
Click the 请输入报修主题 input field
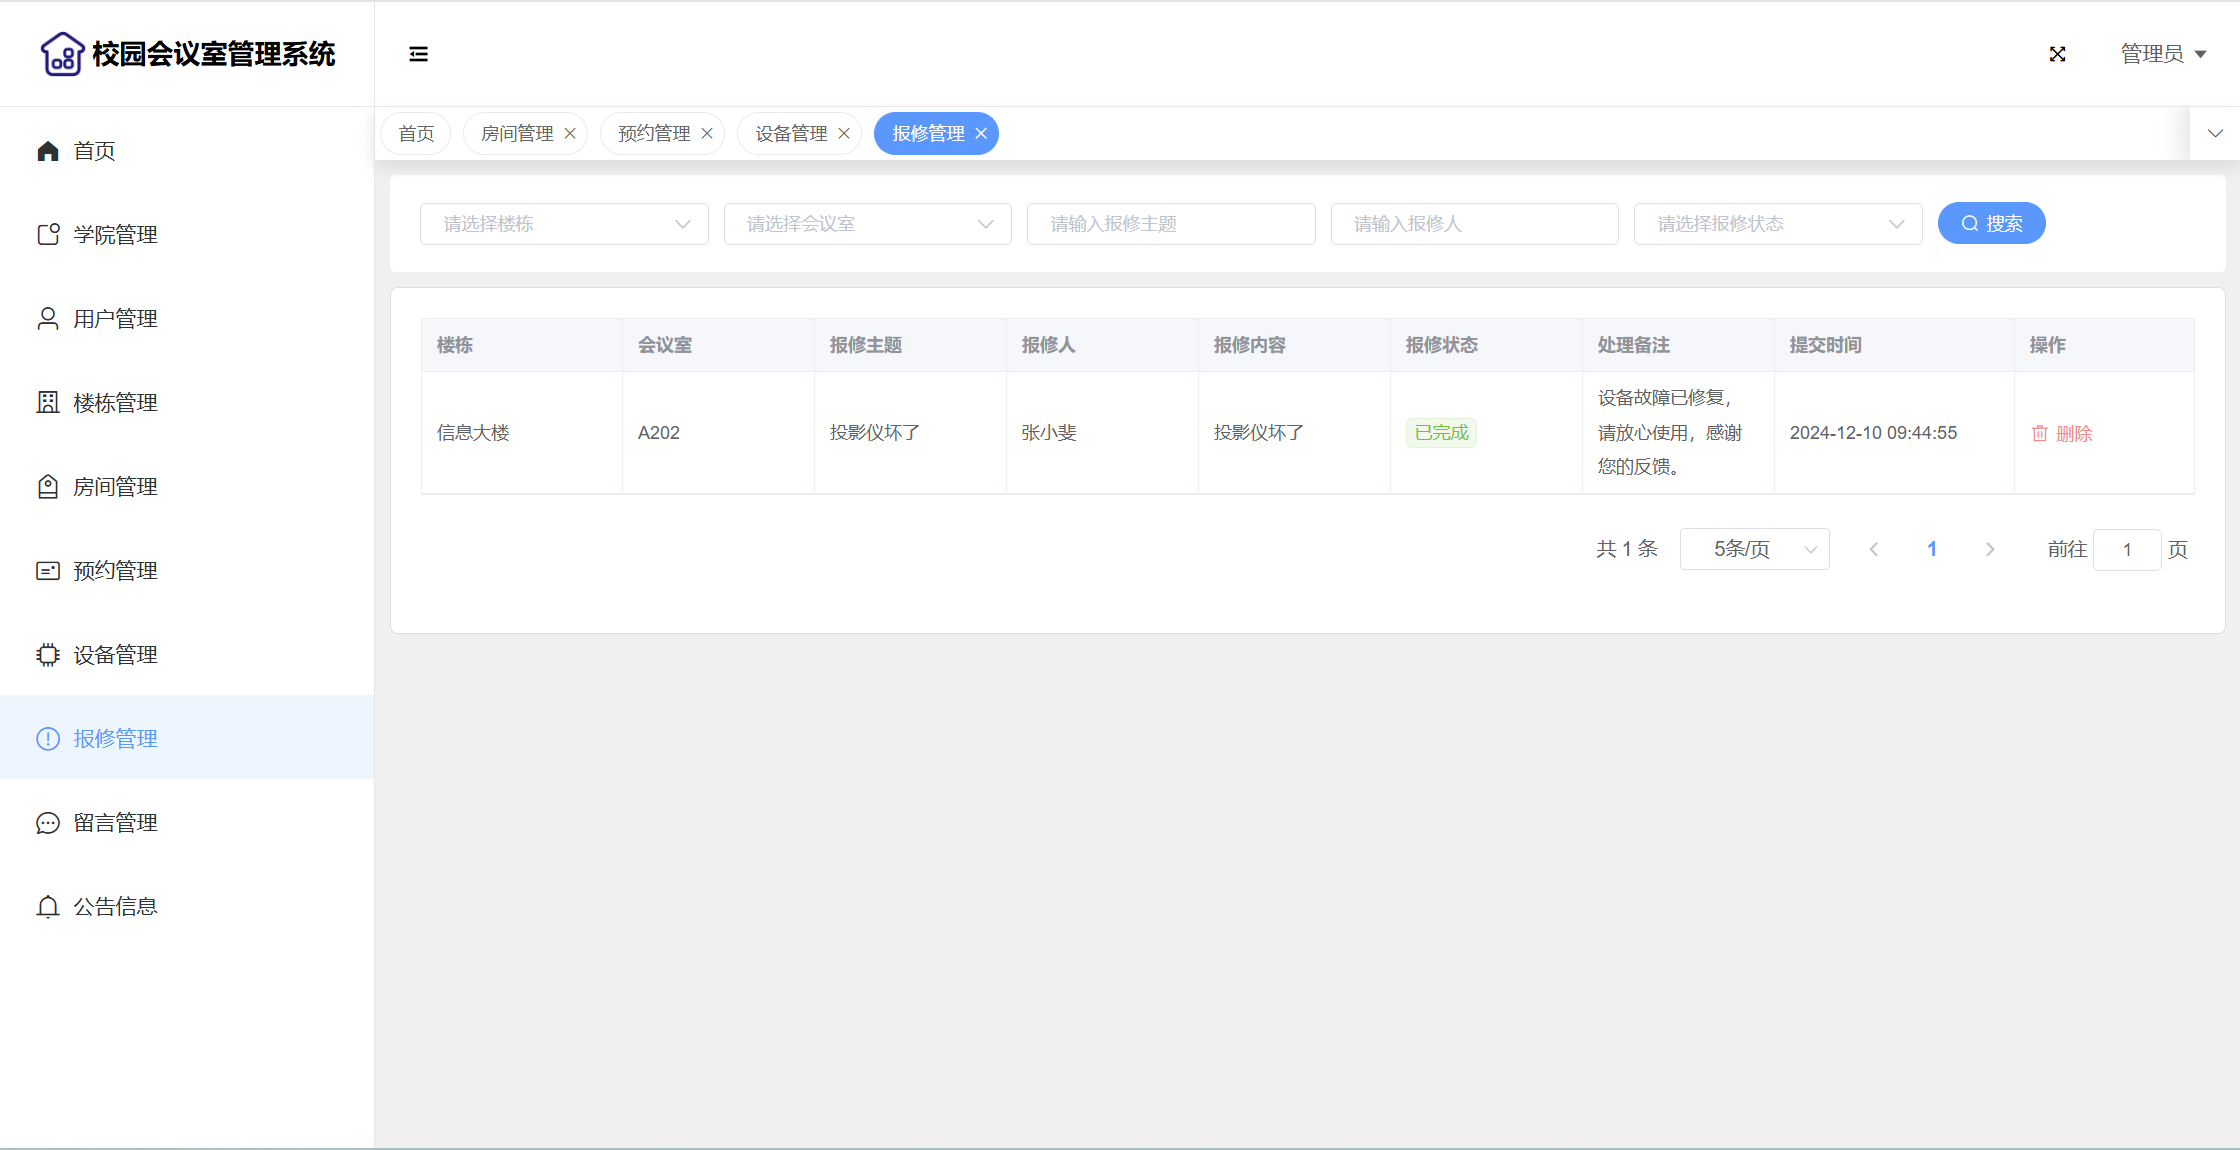tap(1170, 224)
